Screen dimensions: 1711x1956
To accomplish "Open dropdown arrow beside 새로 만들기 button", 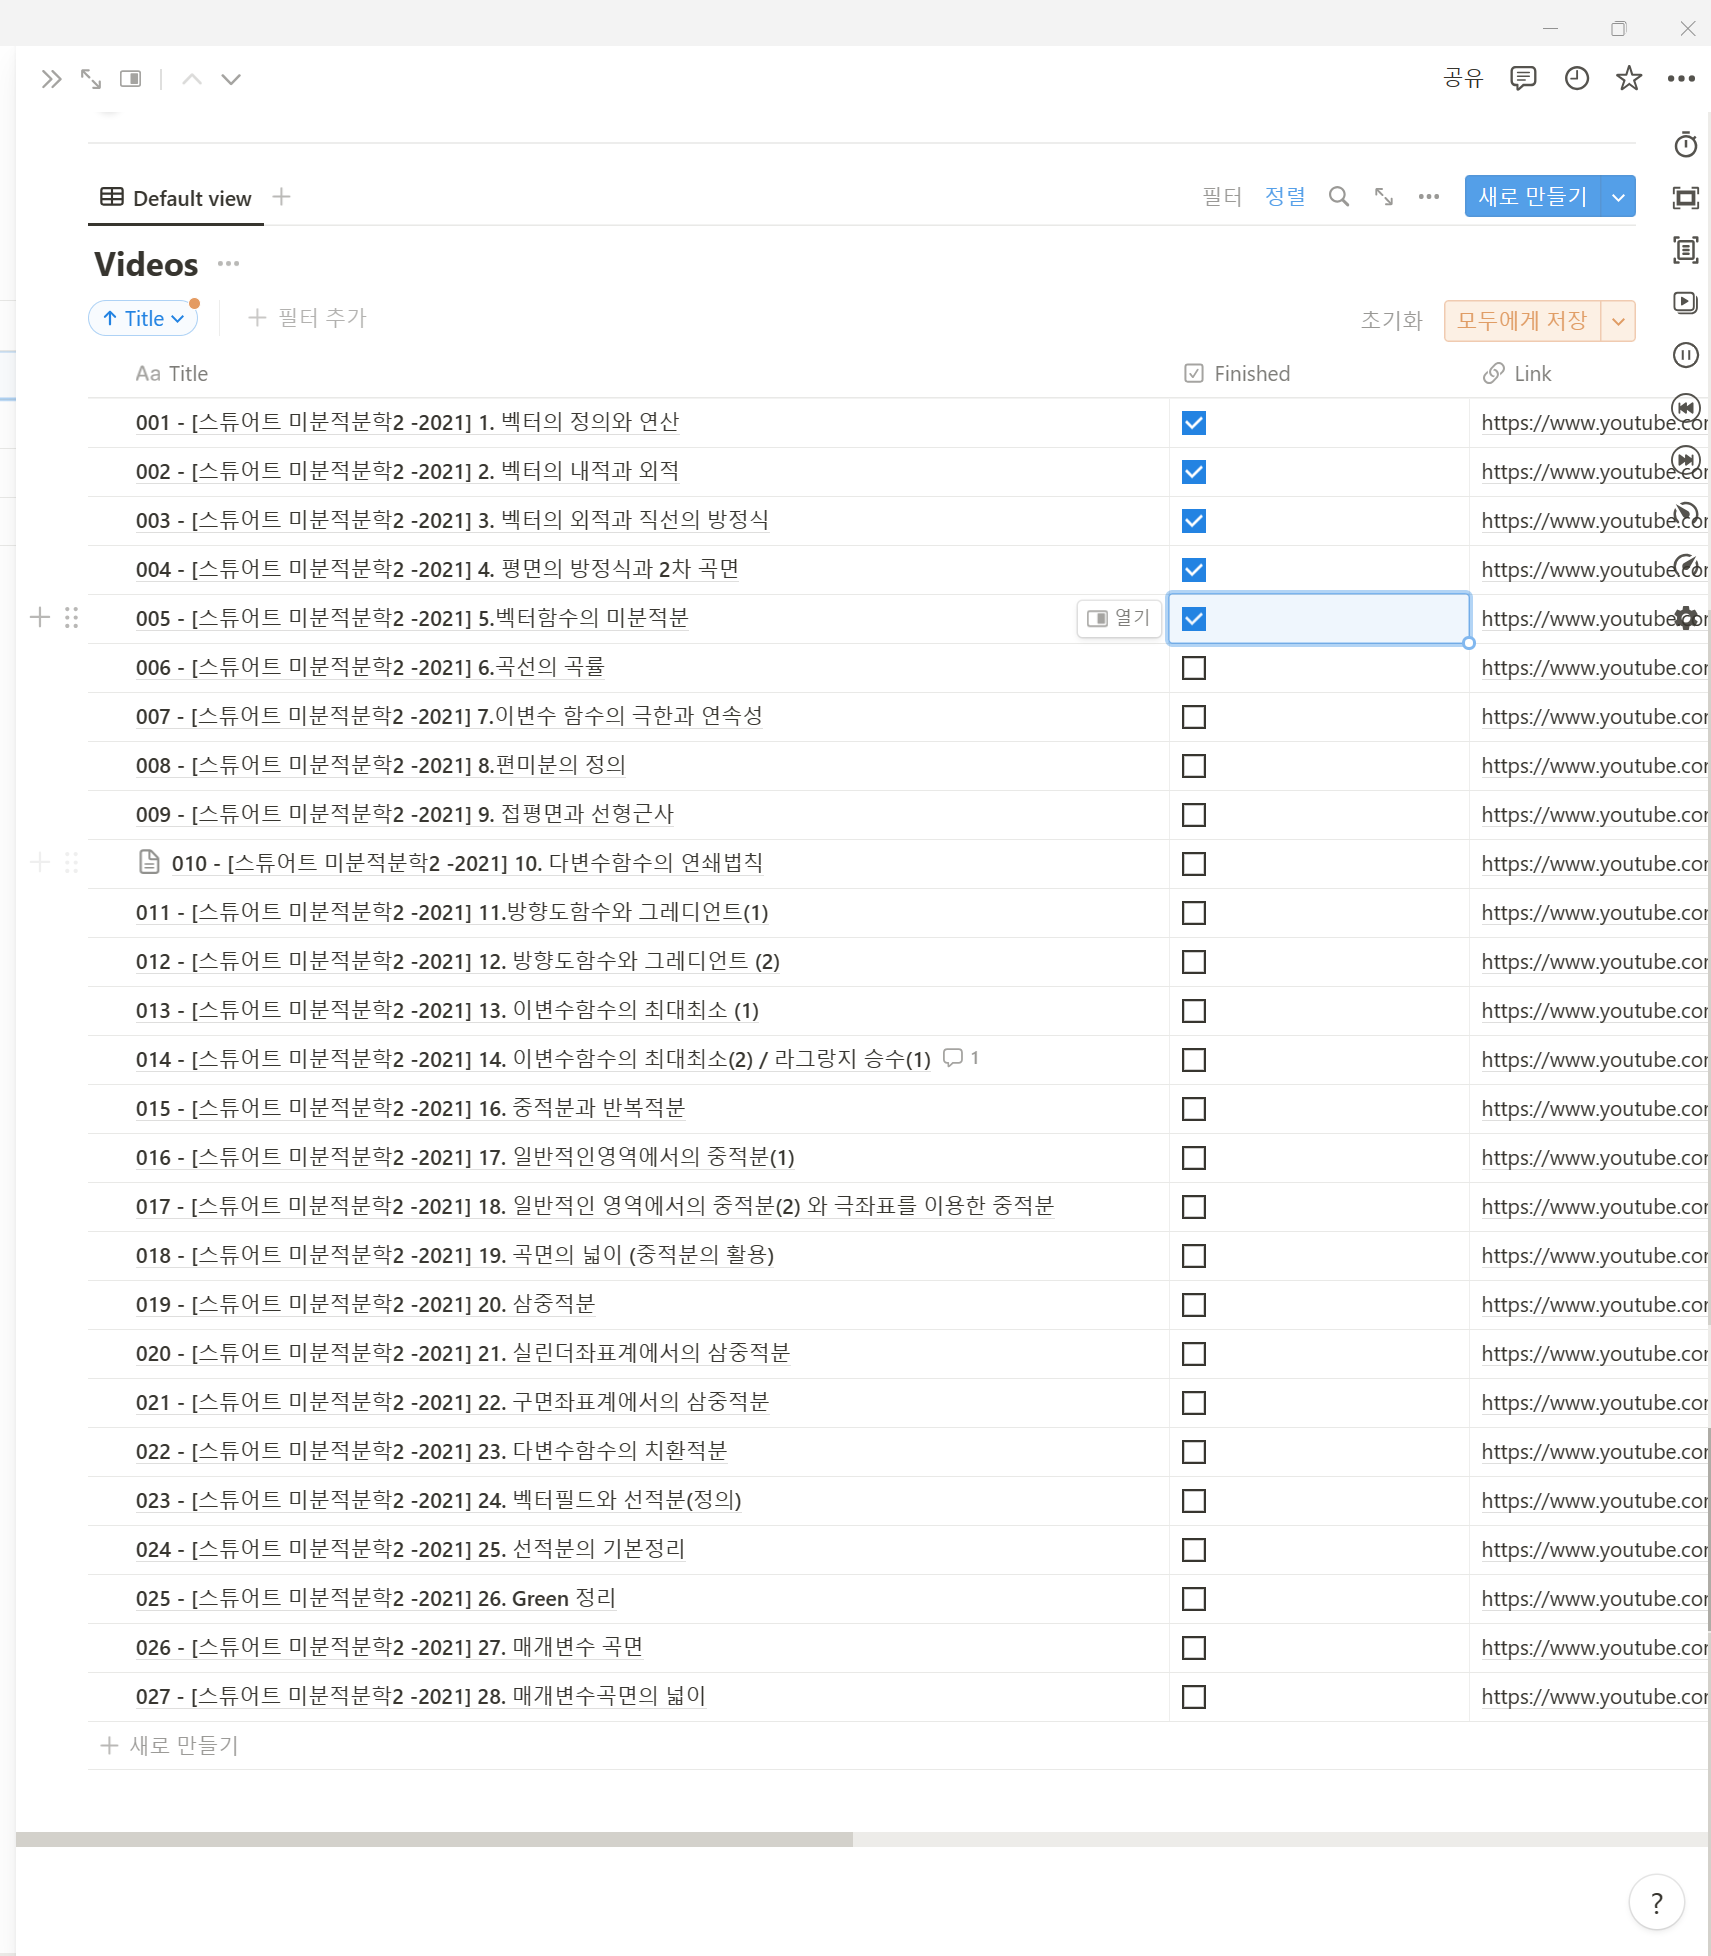I will pyautogui.click(x=1618, y=197).
